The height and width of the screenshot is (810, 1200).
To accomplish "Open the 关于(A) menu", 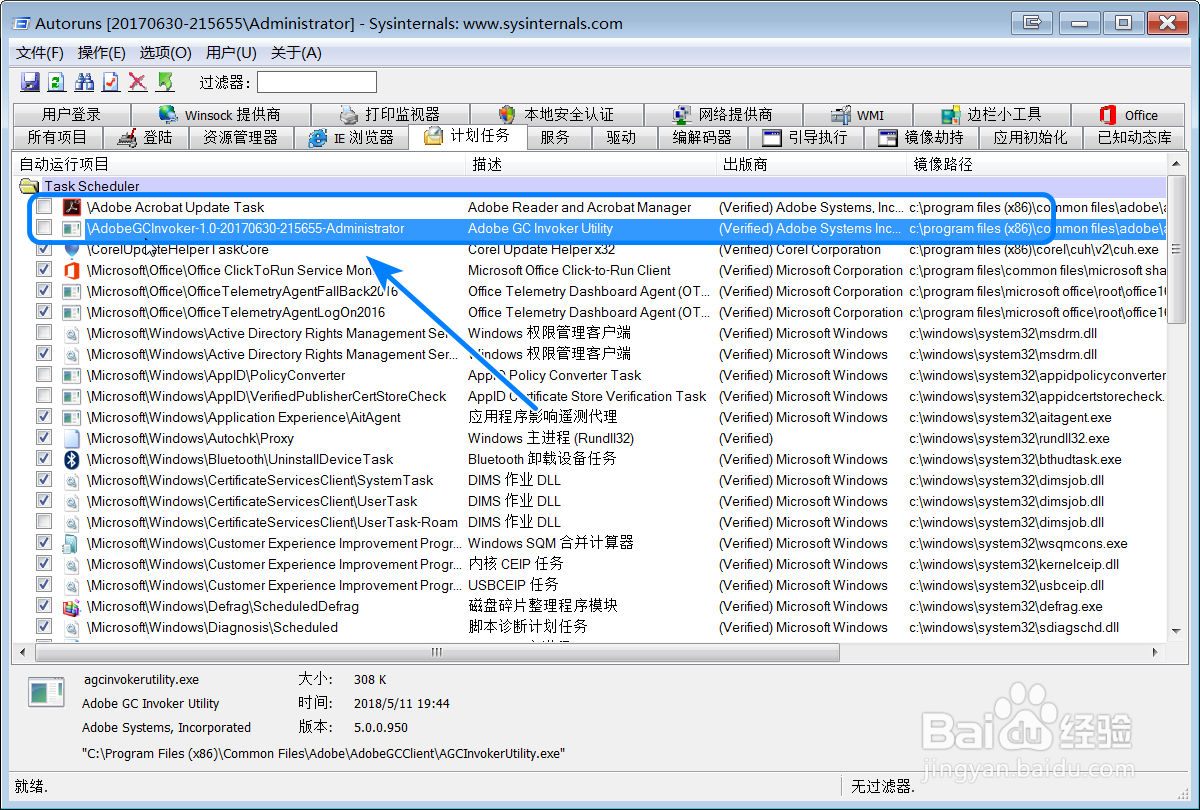I will point(296,53).
